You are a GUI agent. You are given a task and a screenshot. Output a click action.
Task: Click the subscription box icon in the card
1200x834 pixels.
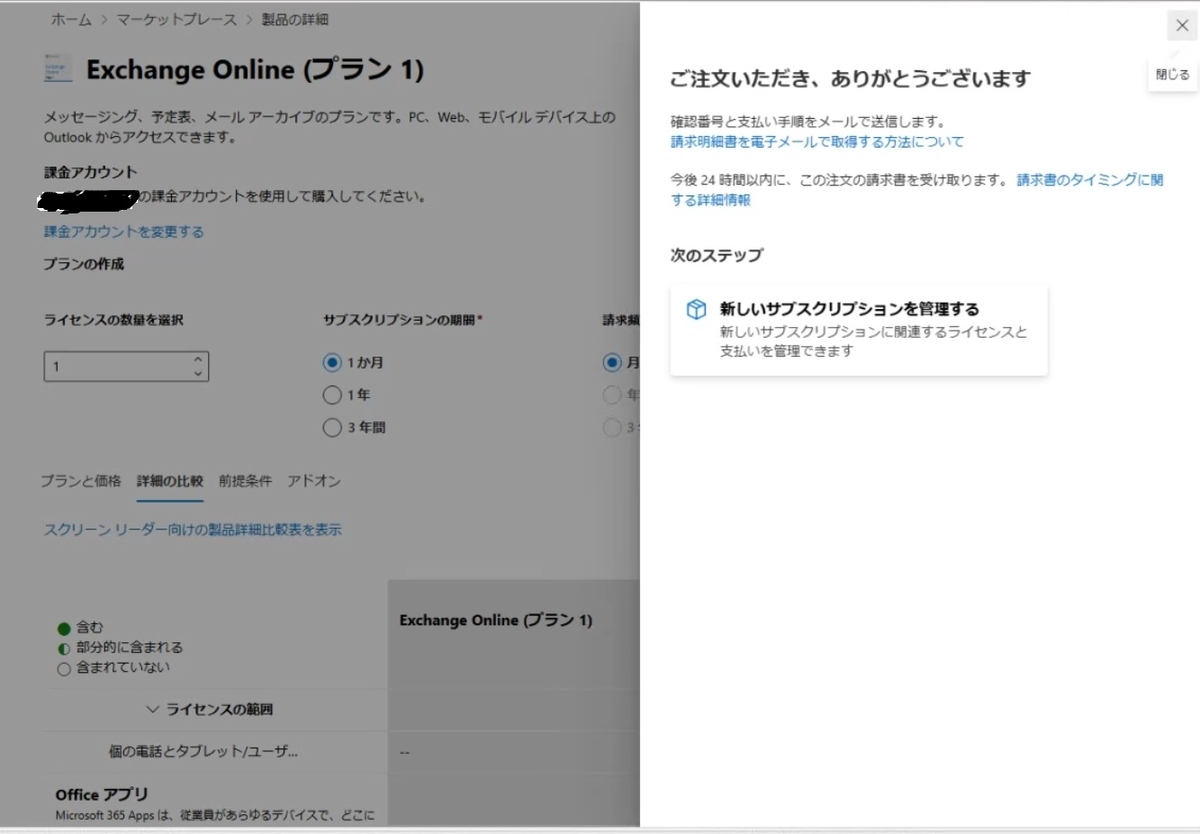tap(696, 309)
